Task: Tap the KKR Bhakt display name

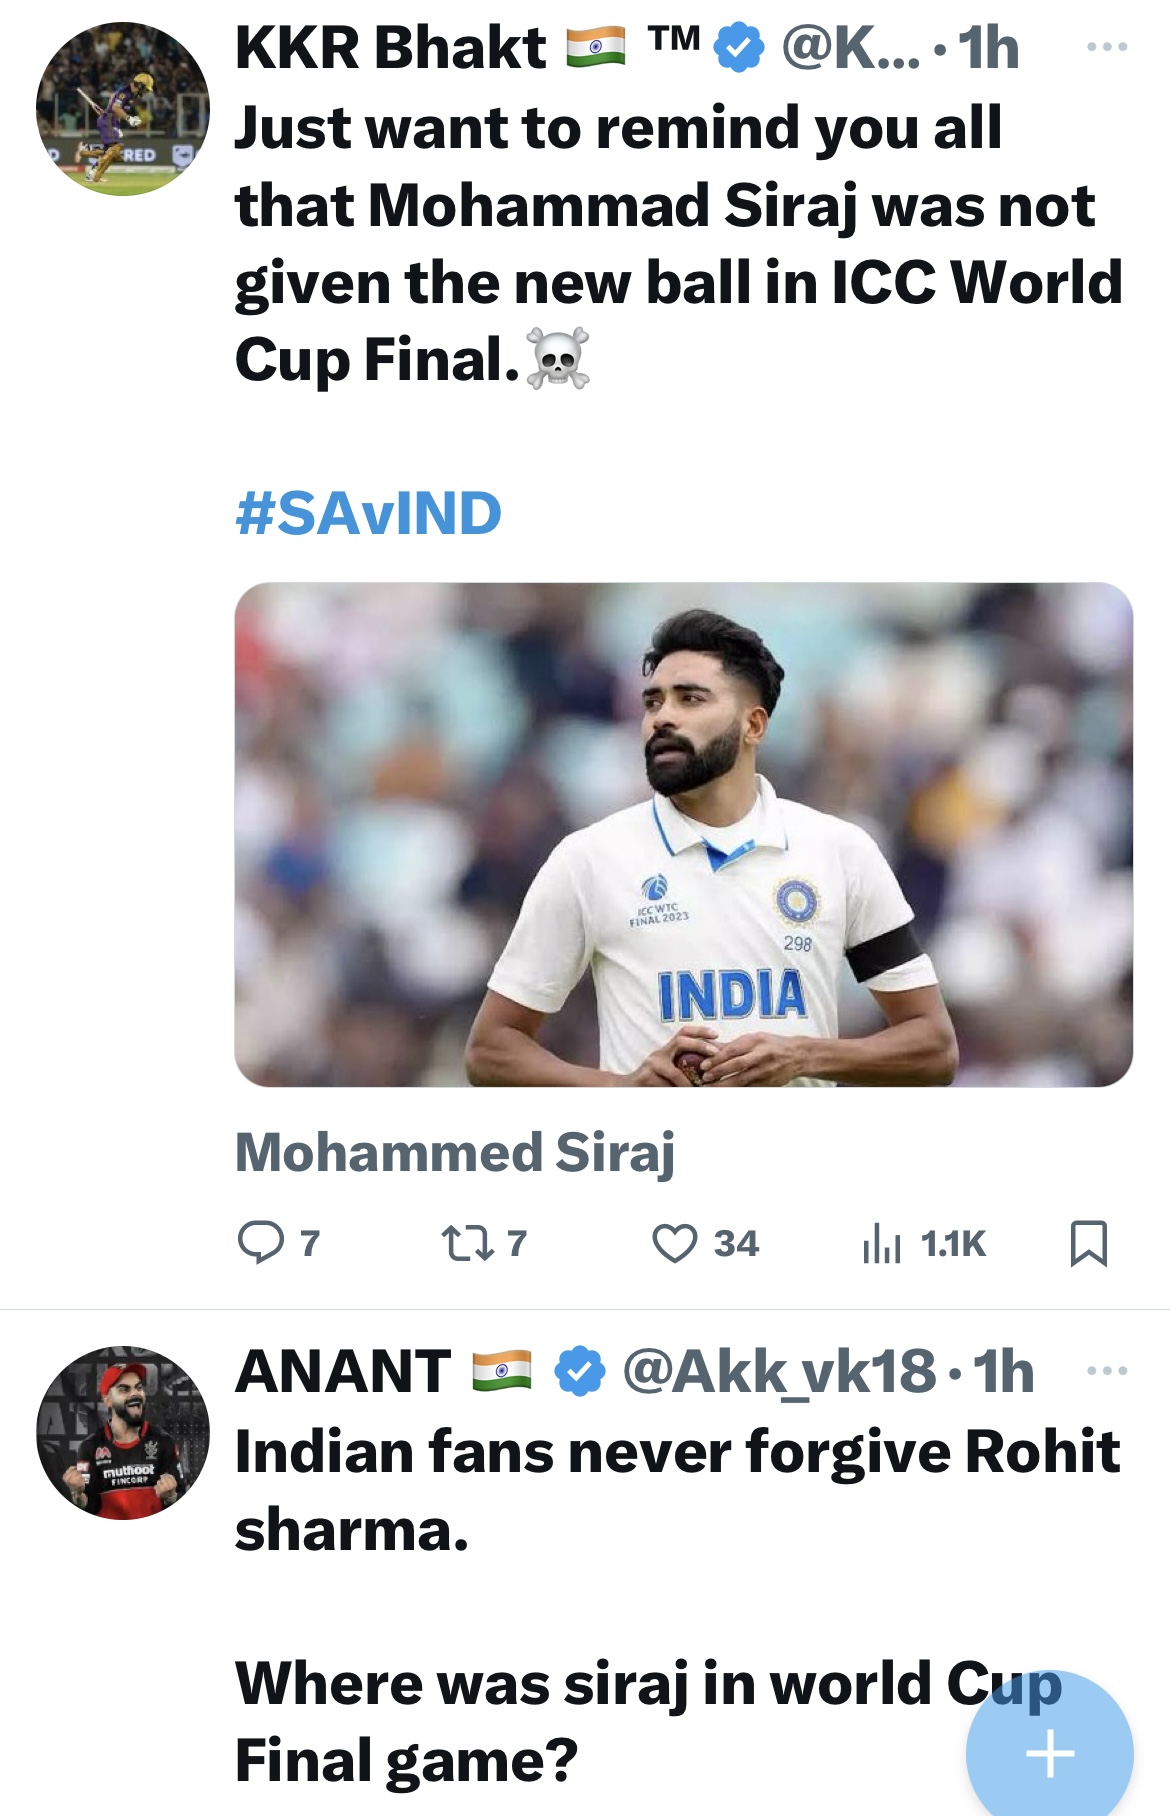Action: 391,48
